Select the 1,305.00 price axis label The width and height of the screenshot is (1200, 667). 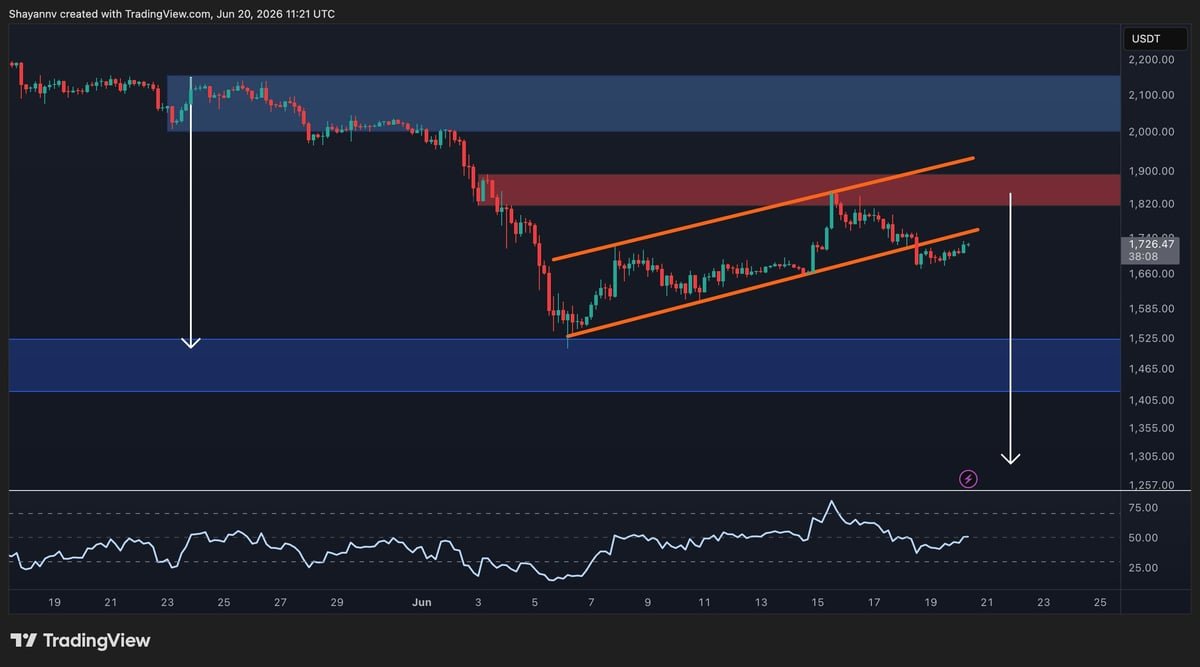1150,456
